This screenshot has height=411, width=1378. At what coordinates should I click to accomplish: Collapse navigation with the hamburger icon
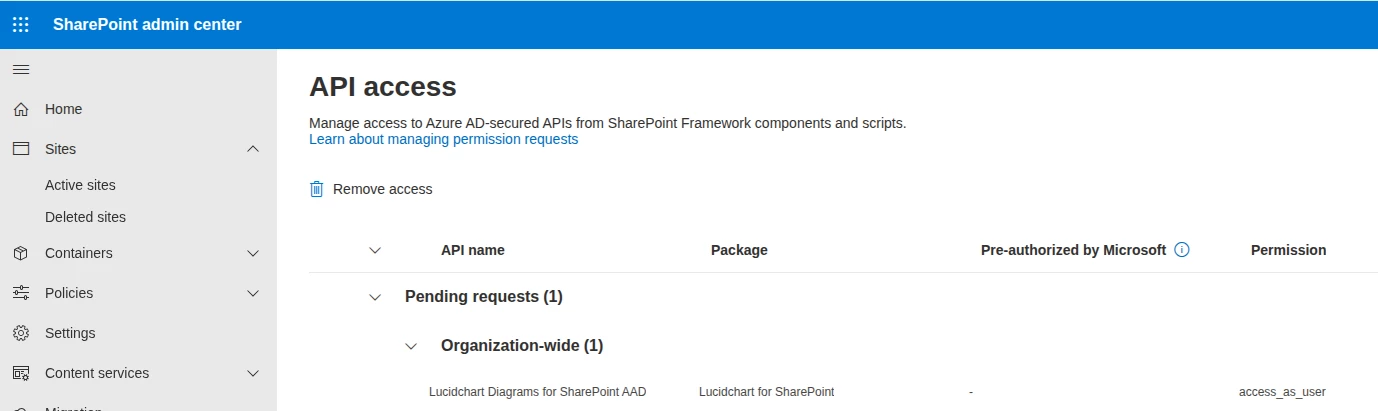click(21, 69)
